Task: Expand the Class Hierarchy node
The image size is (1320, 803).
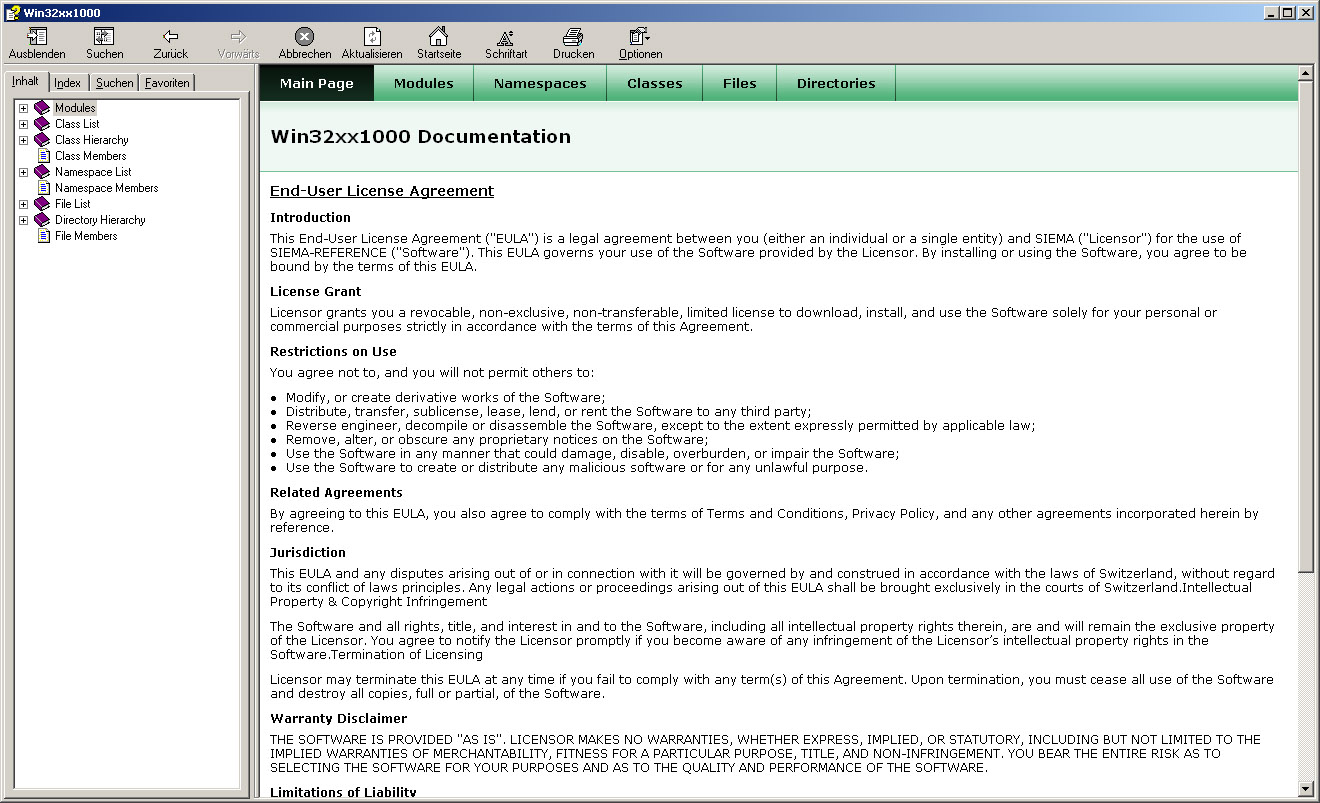Action: coord(23,140)
